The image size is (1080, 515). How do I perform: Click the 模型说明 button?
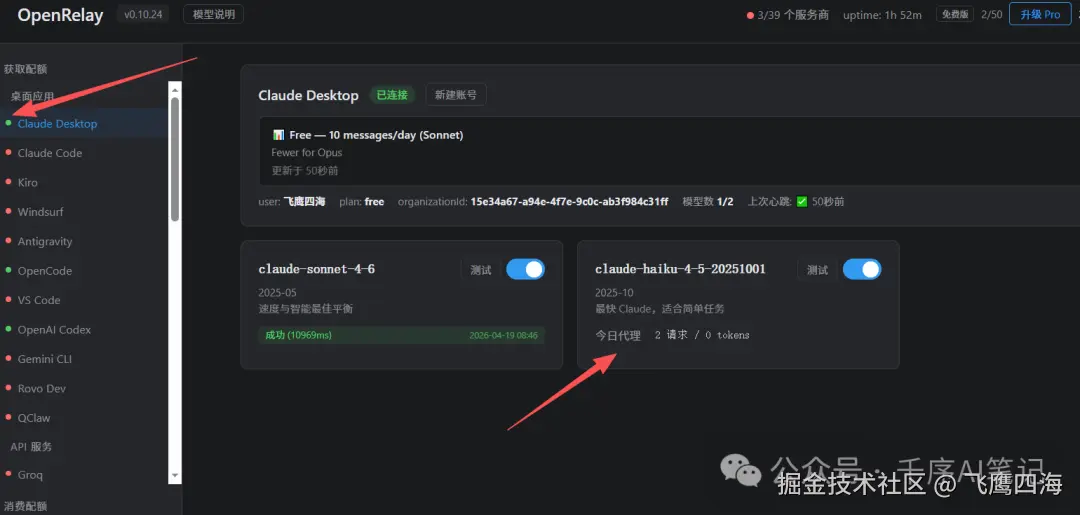pos(214,14)
